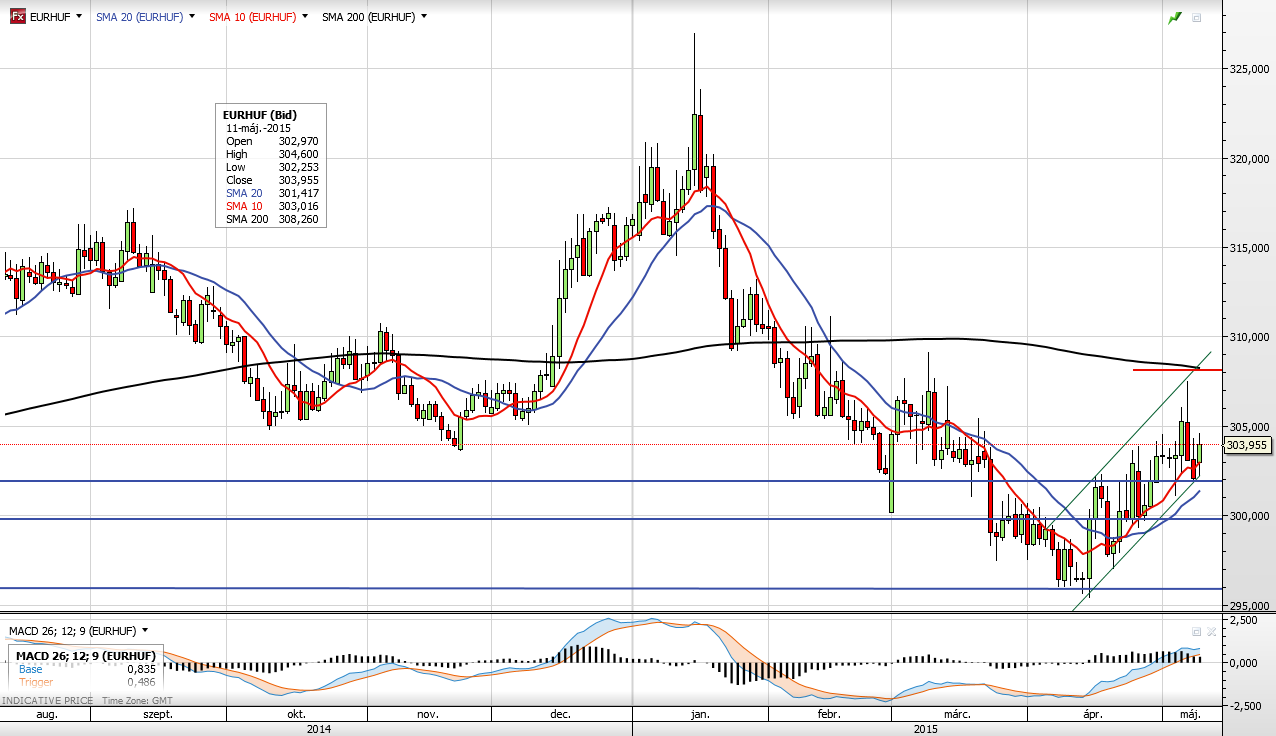Click the 325,000 price axis label
This screenshot has height=736, width=1276.
coord(1251,69)
